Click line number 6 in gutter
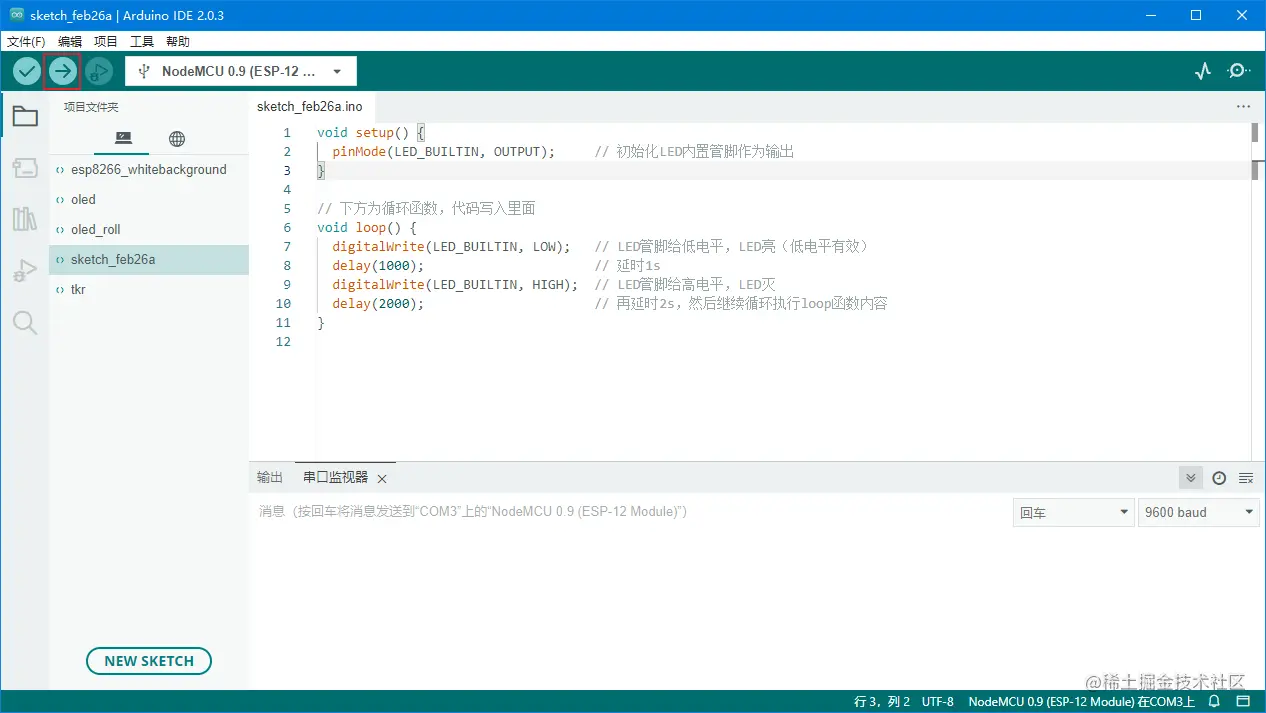This screenshot has width=1266, height=713. pos(287,227)
